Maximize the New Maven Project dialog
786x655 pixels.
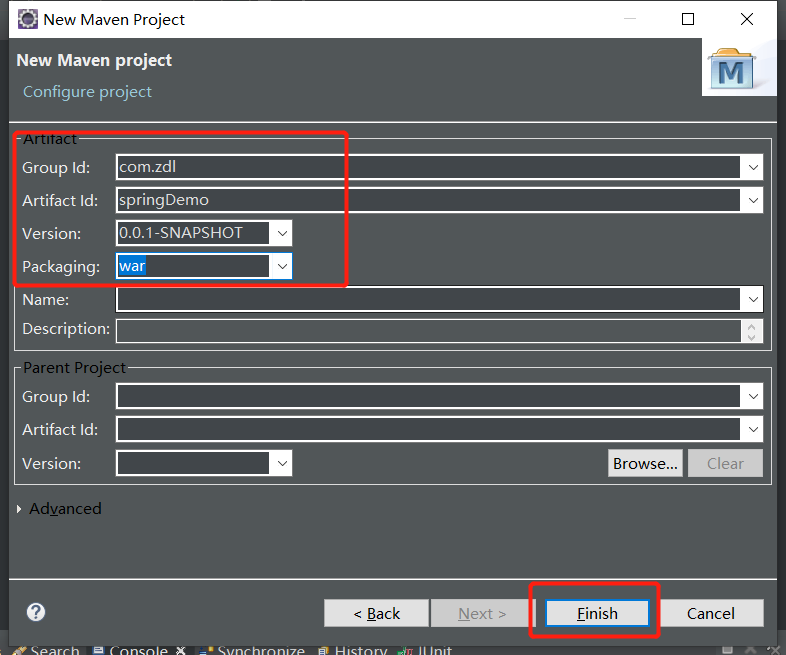[688, 19]
